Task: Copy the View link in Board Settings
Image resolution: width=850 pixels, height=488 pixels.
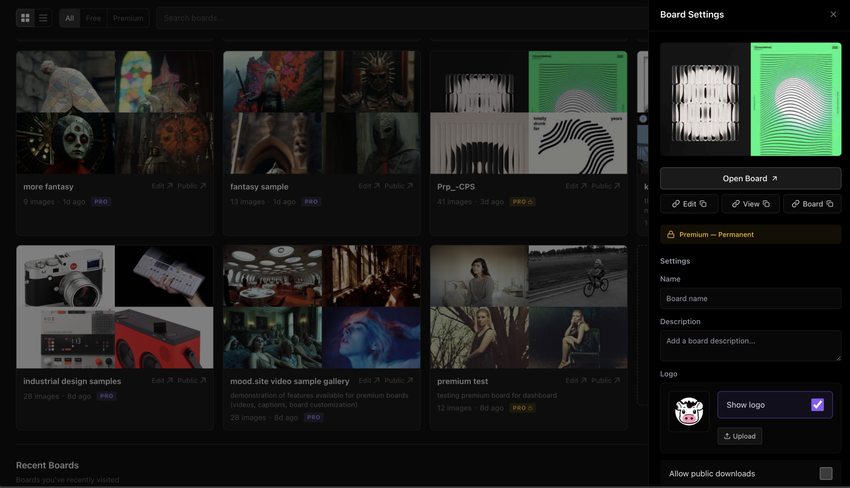Action: coord(750,204)
